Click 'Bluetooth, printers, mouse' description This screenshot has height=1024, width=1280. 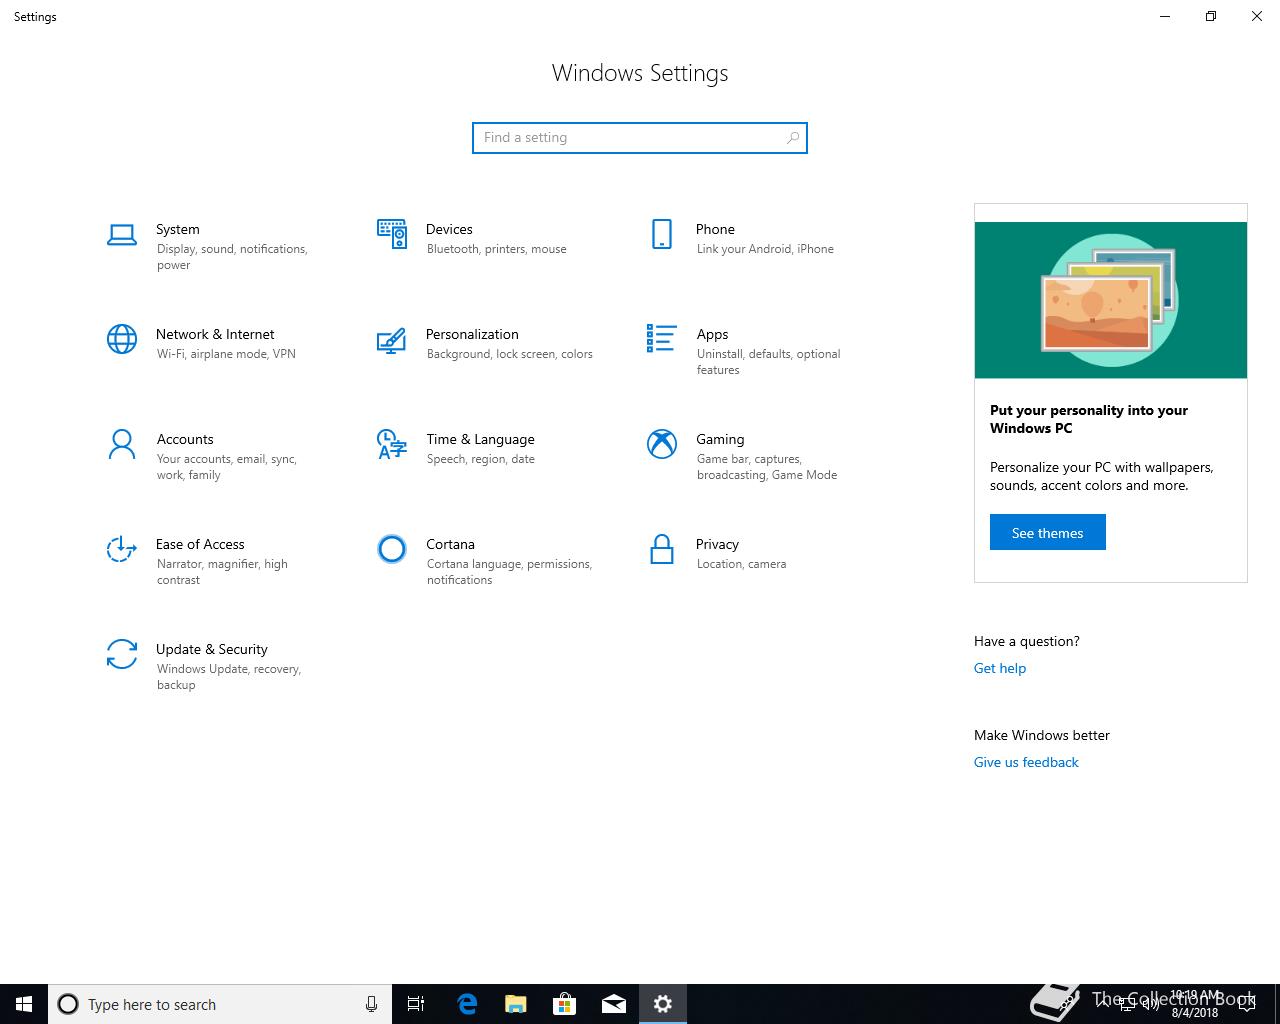coord(496,249)
